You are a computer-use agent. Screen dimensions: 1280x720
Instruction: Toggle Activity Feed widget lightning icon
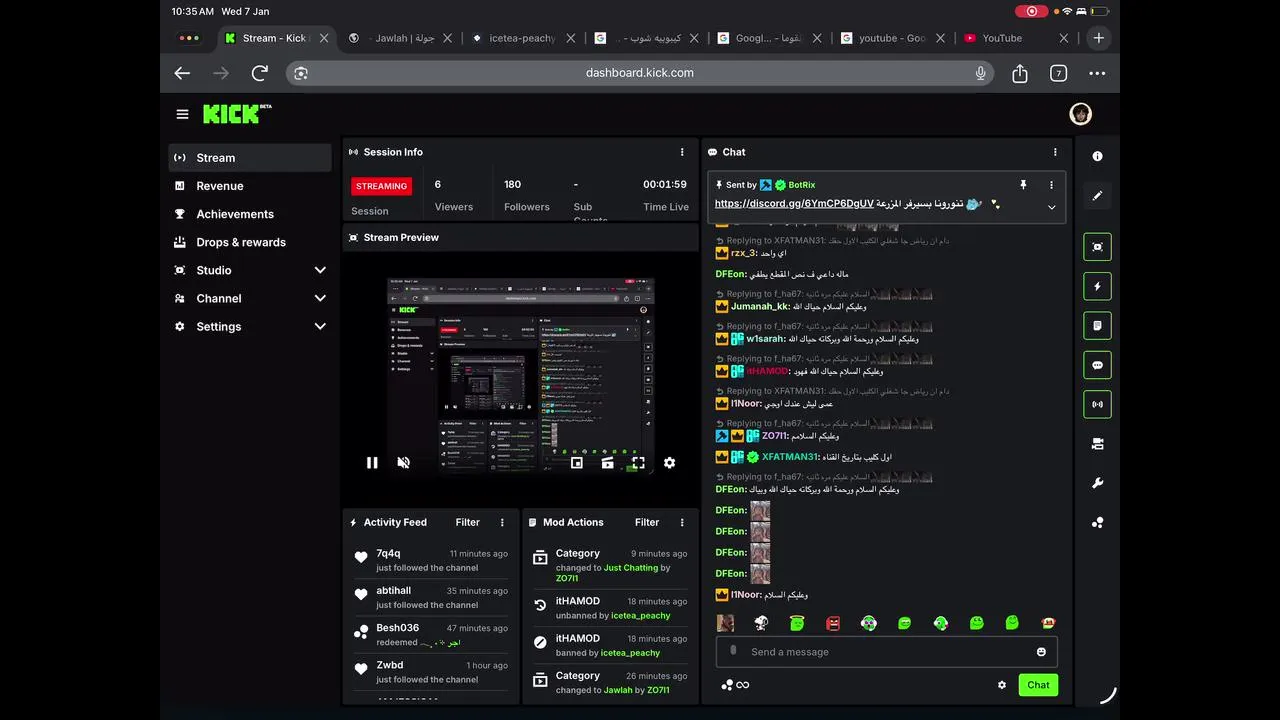pyautogui.click(x=1097, y=286)
